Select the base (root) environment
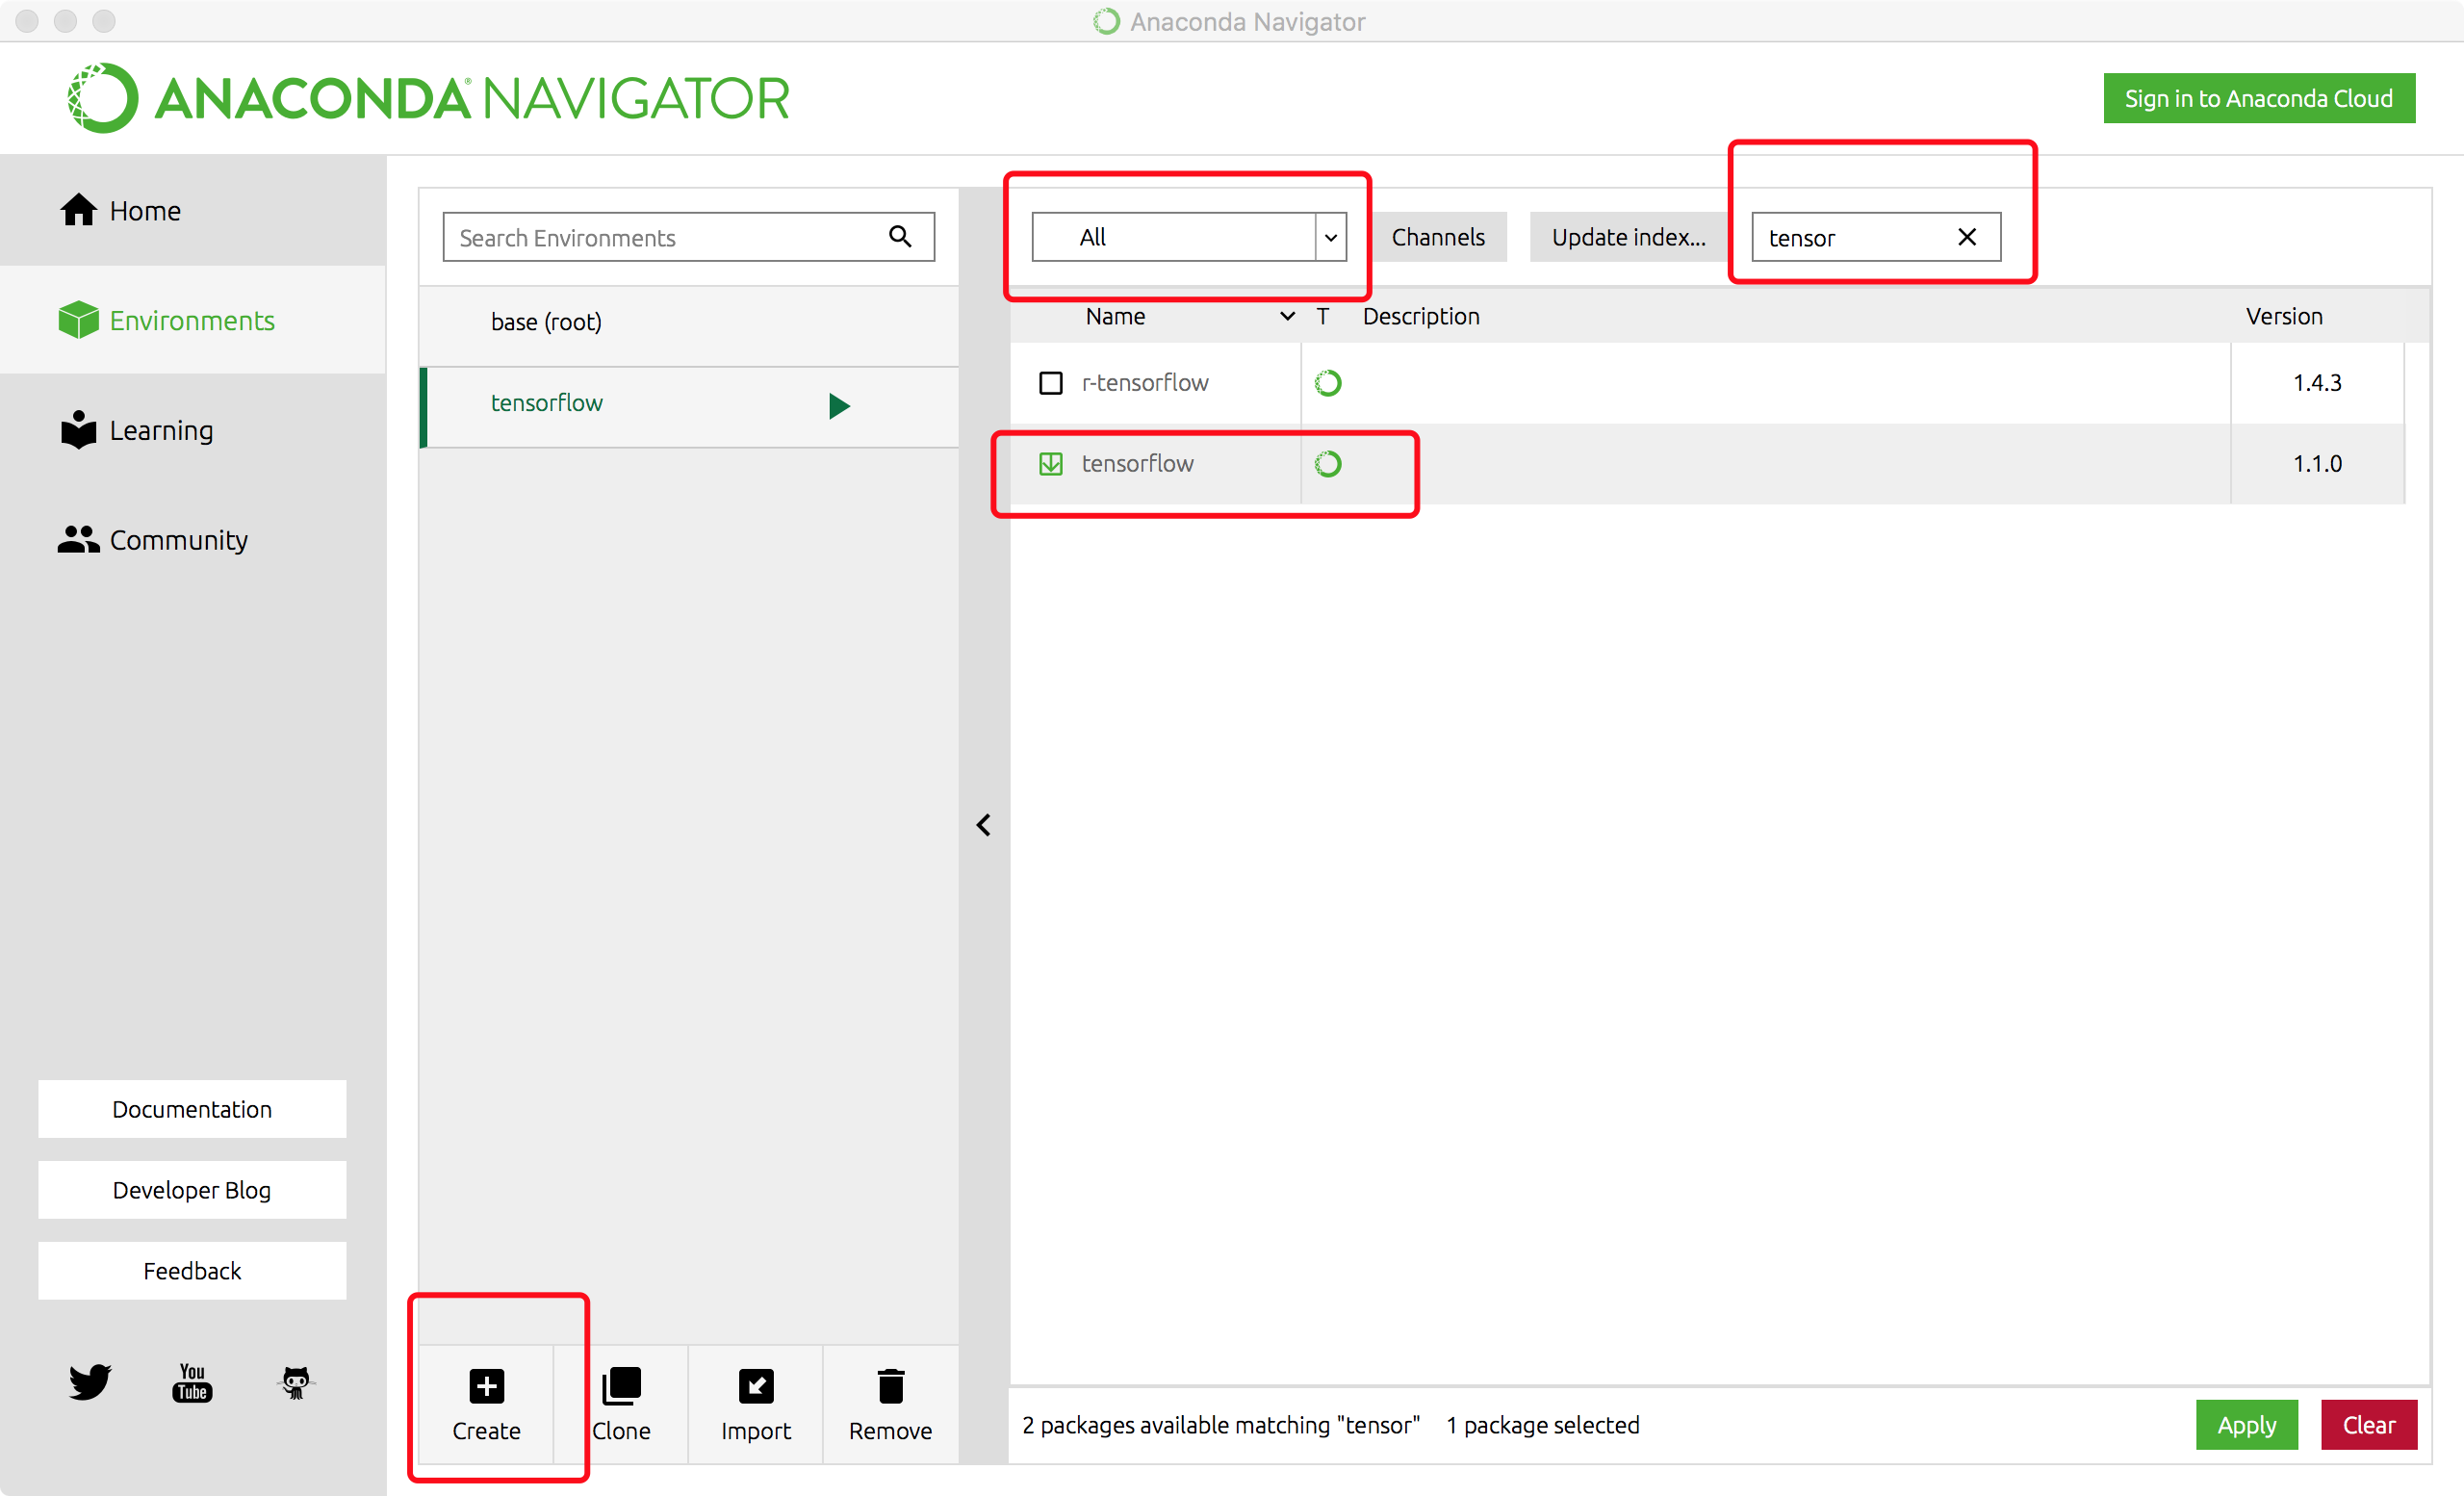The width and height of the screenshot is (2464, 1496). click(x=689, y=322)
